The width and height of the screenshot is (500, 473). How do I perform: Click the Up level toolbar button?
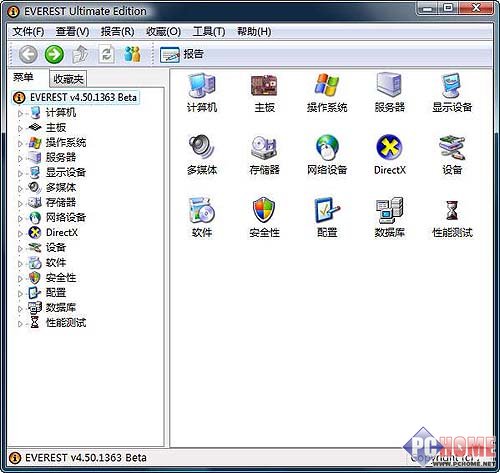80,54
